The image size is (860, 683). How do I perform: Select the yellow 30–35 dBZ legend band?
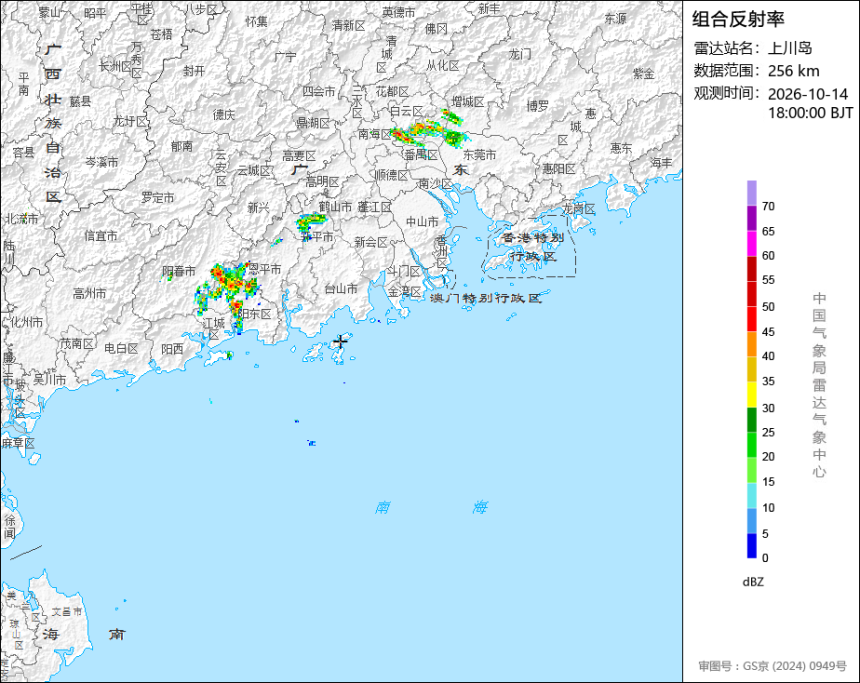[751, 394]
